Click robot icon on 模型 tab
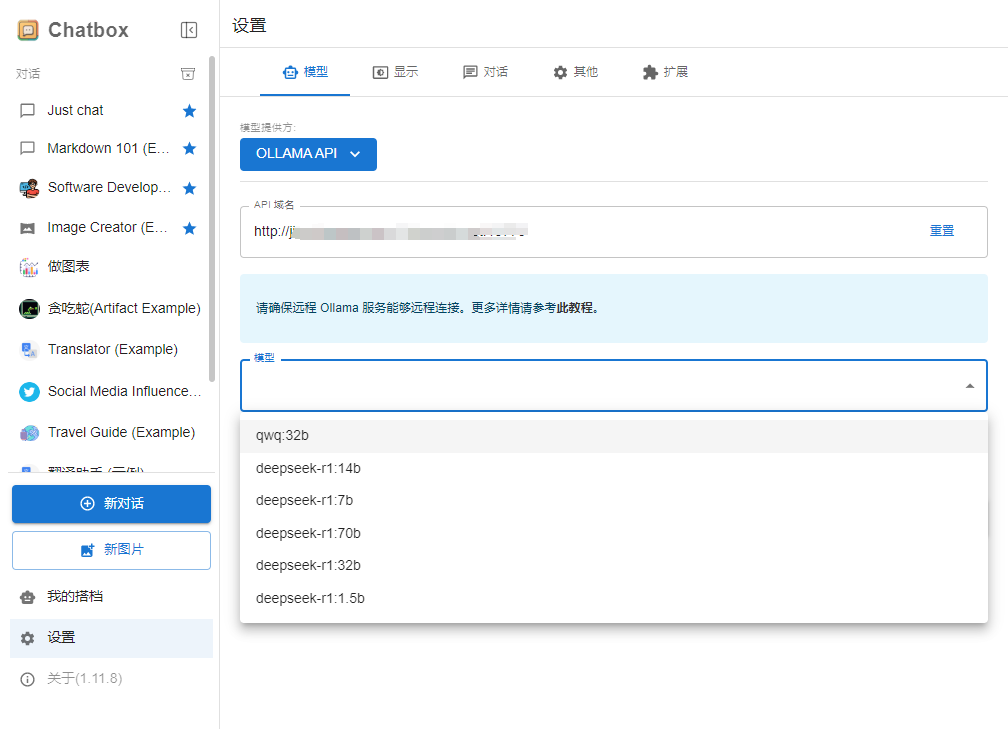Image resolution: width=1008 pixels, height=729 pixels. pos(291,73)
